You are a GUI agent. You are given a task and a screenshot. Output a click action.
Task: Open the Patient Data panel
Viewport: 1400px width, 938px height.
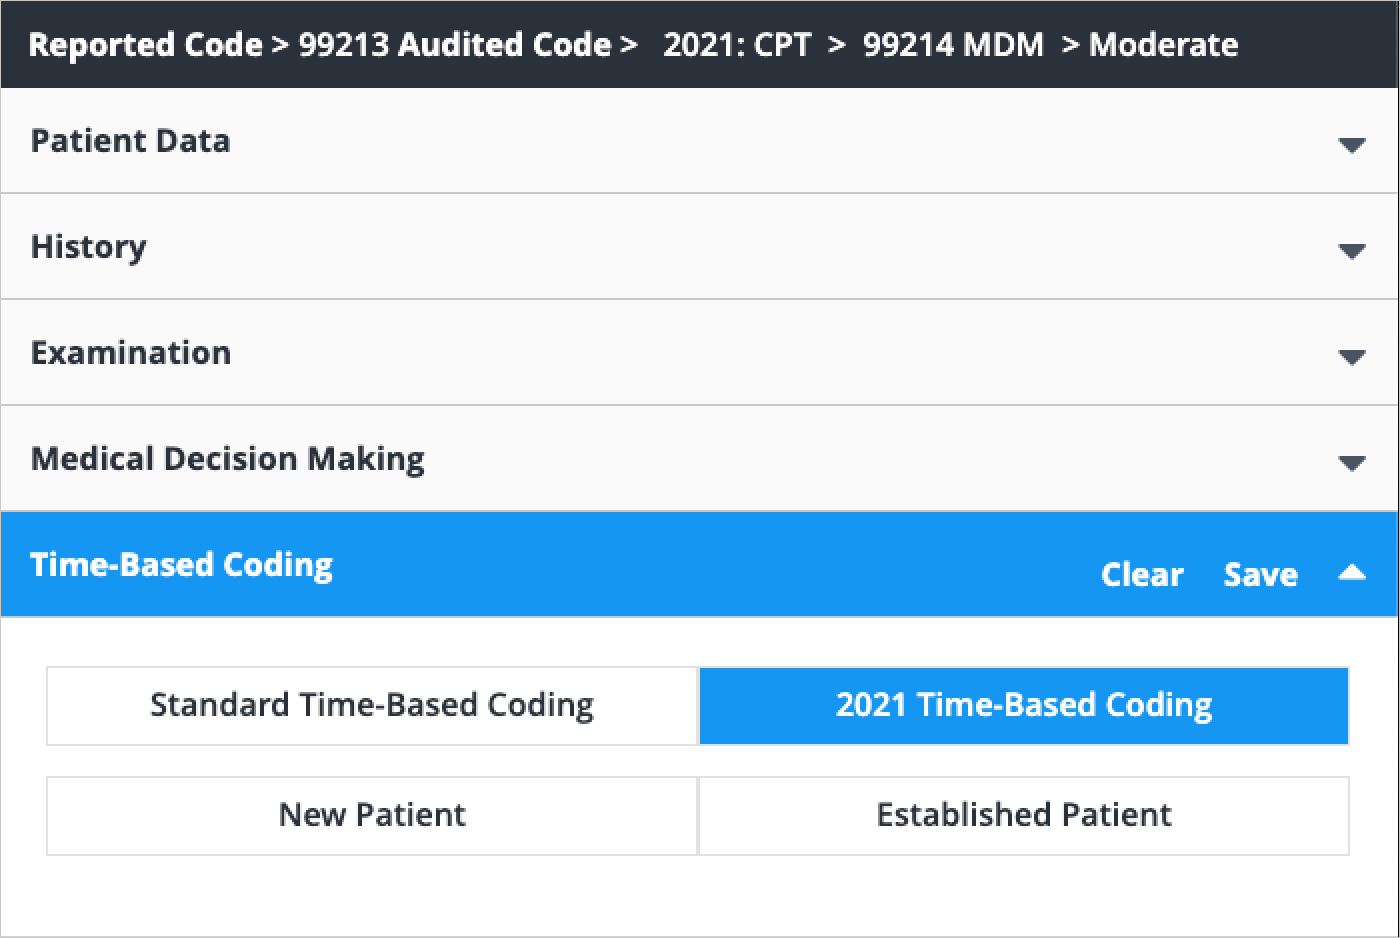click(x=130, y=141)
